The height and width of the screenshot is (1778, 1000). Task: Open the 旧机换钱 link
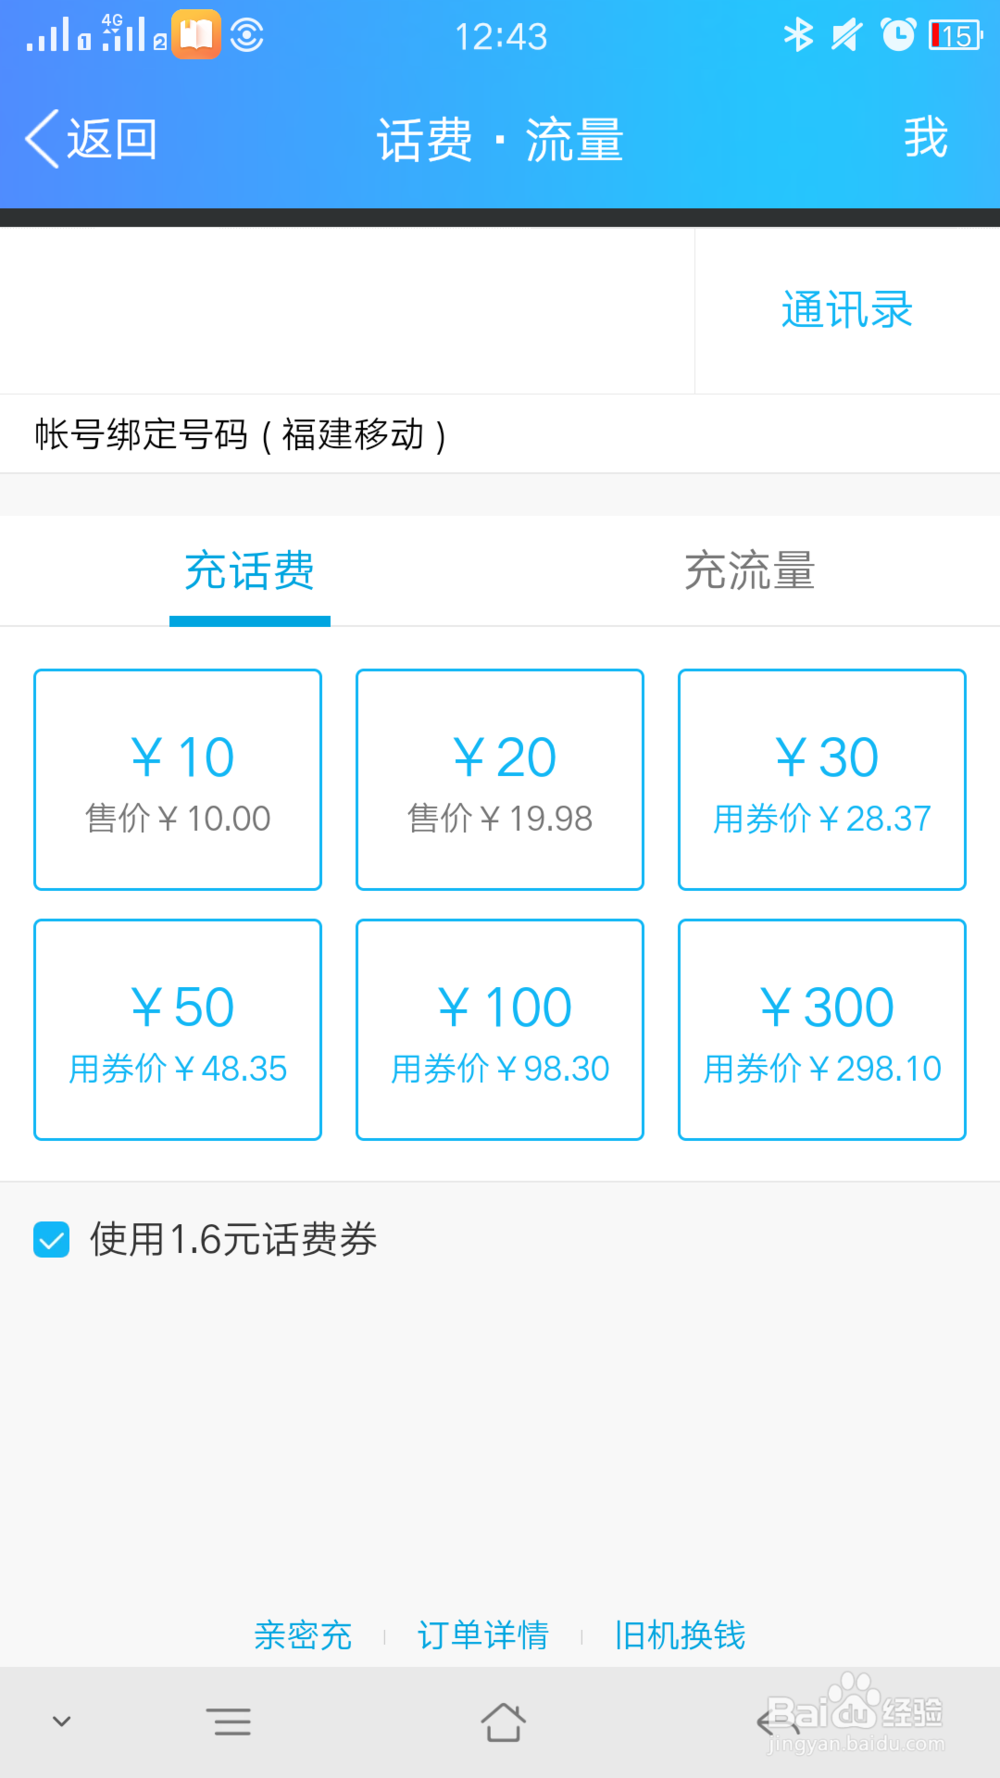(x=680, y=1635)
